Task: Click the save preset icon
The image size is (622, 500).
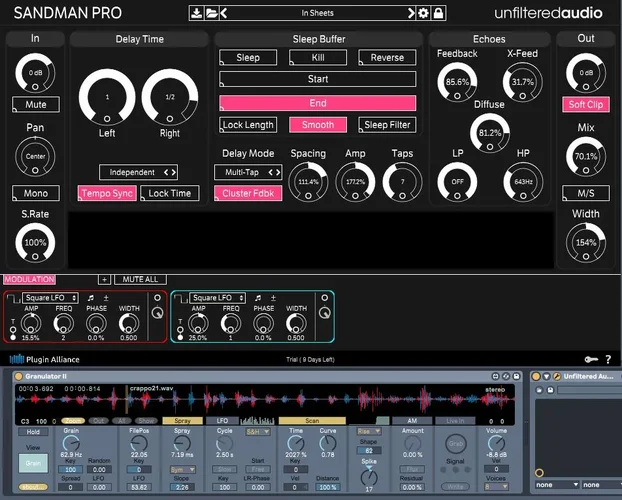Action: 194,13
